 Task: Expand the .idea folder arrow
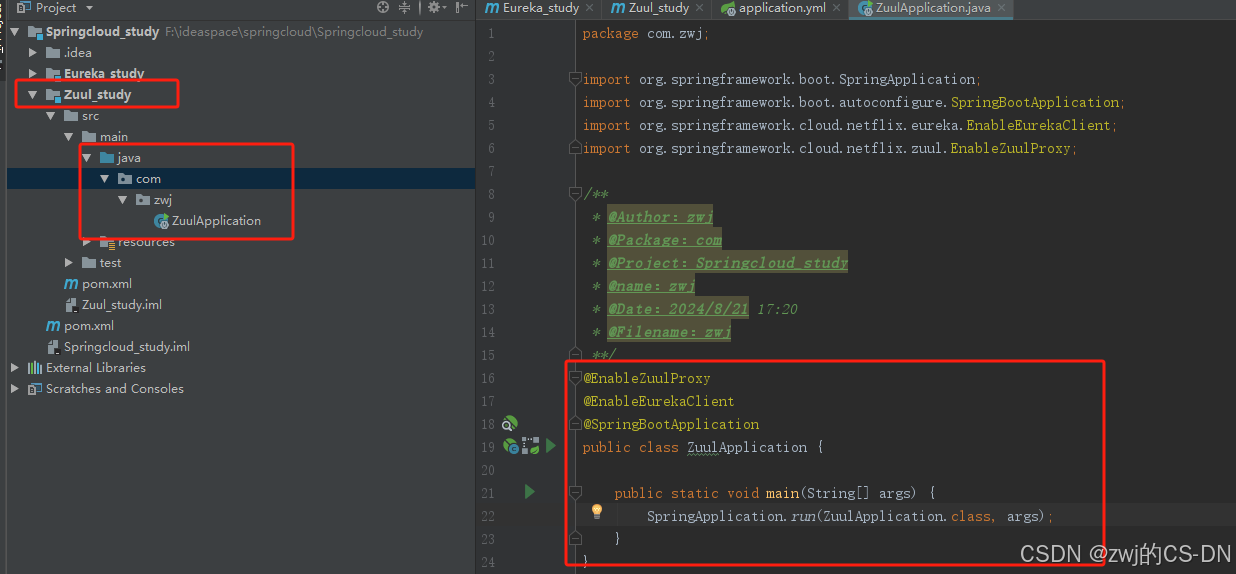33,53
